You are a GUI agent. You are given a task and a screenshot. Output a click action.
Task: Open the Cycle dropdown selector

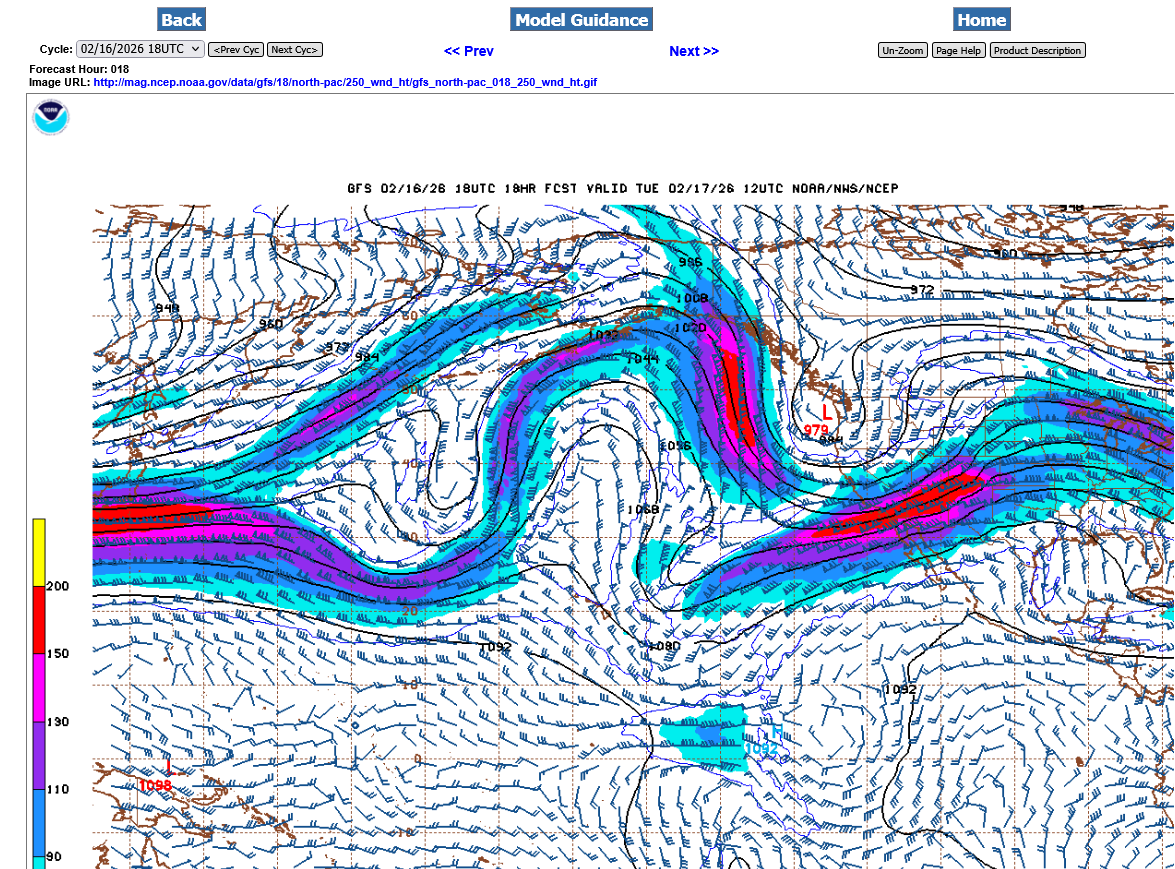click(140, 49)
